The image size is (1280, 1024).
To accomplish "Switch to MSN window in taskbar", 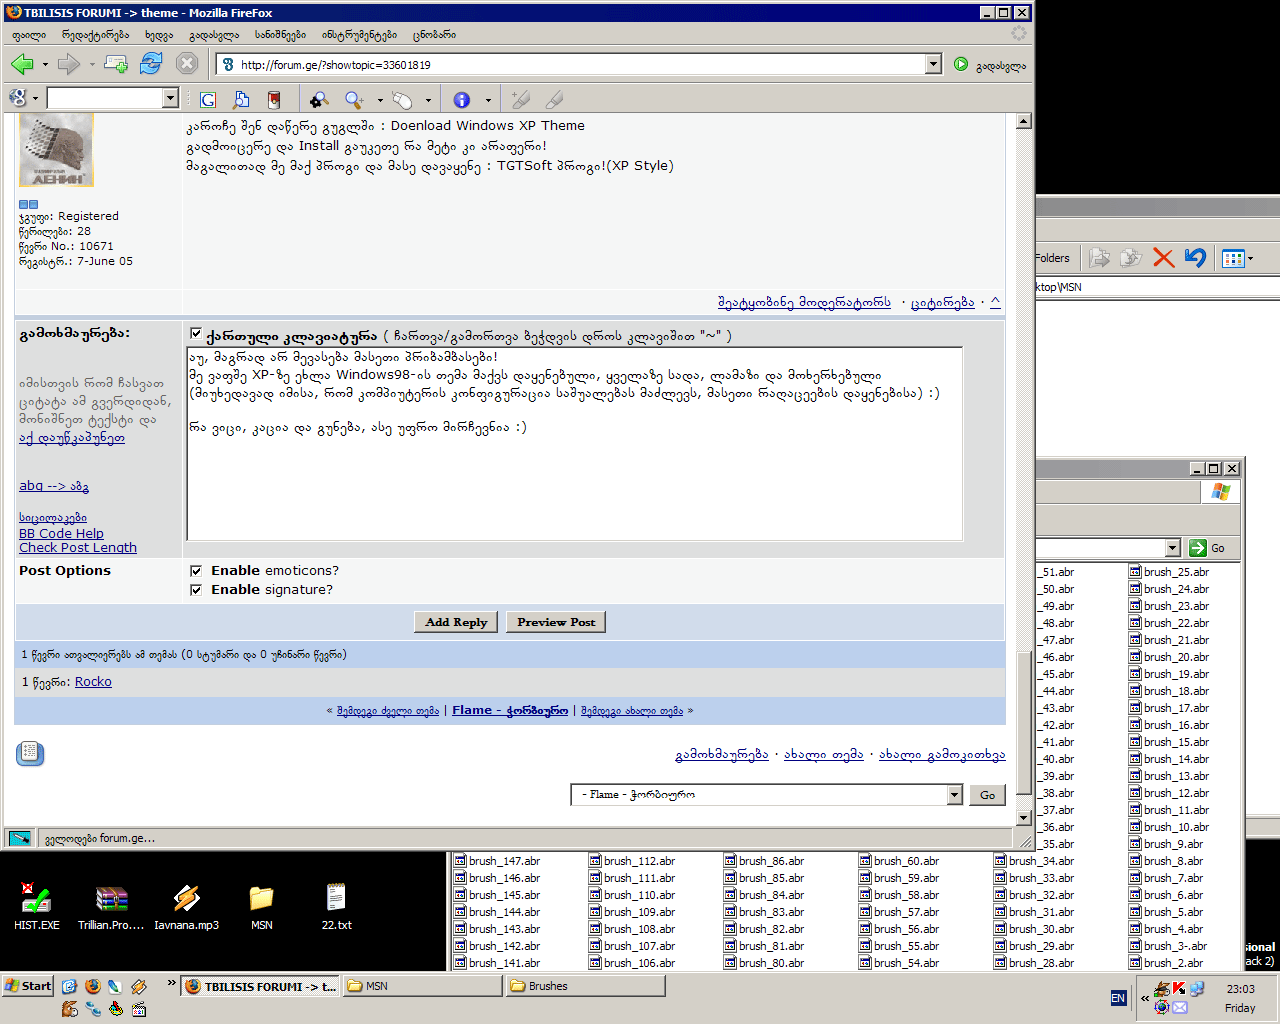I will coord(421,986).
